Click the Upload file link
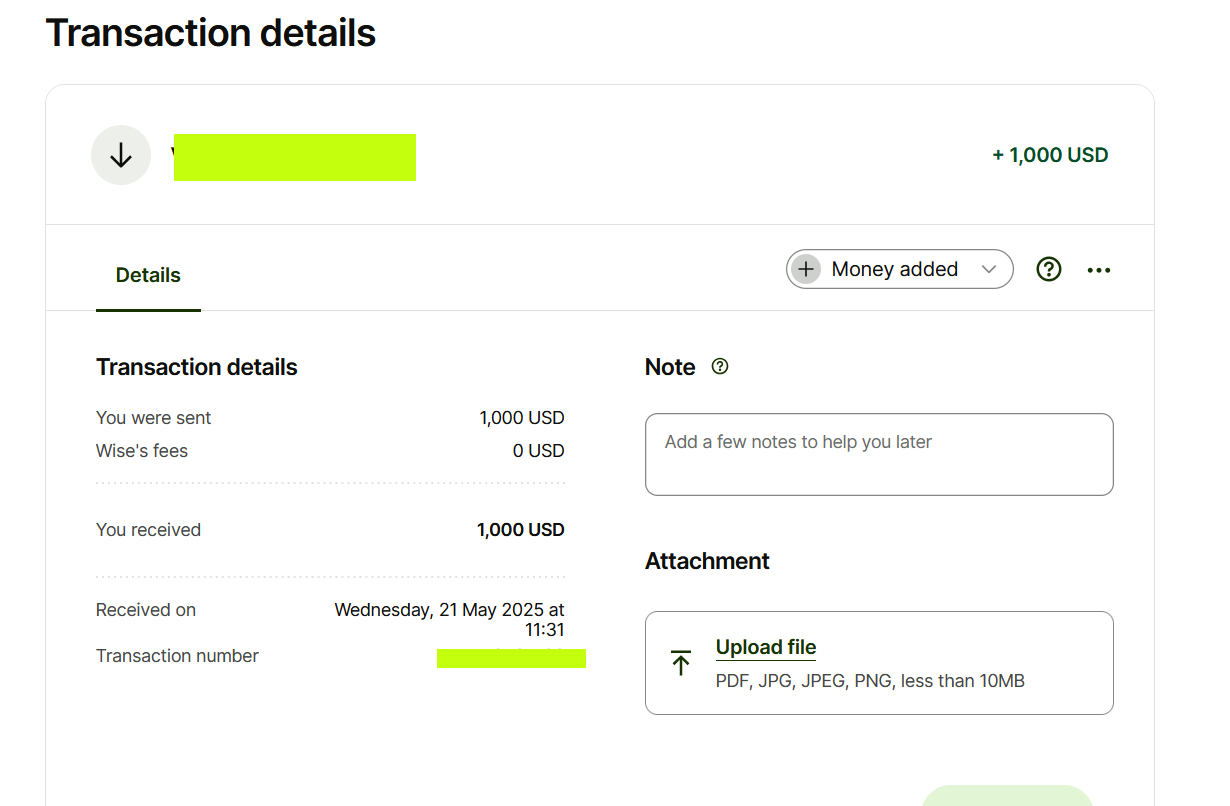This screenshot has width=1230, height=806. coord(766,647)
